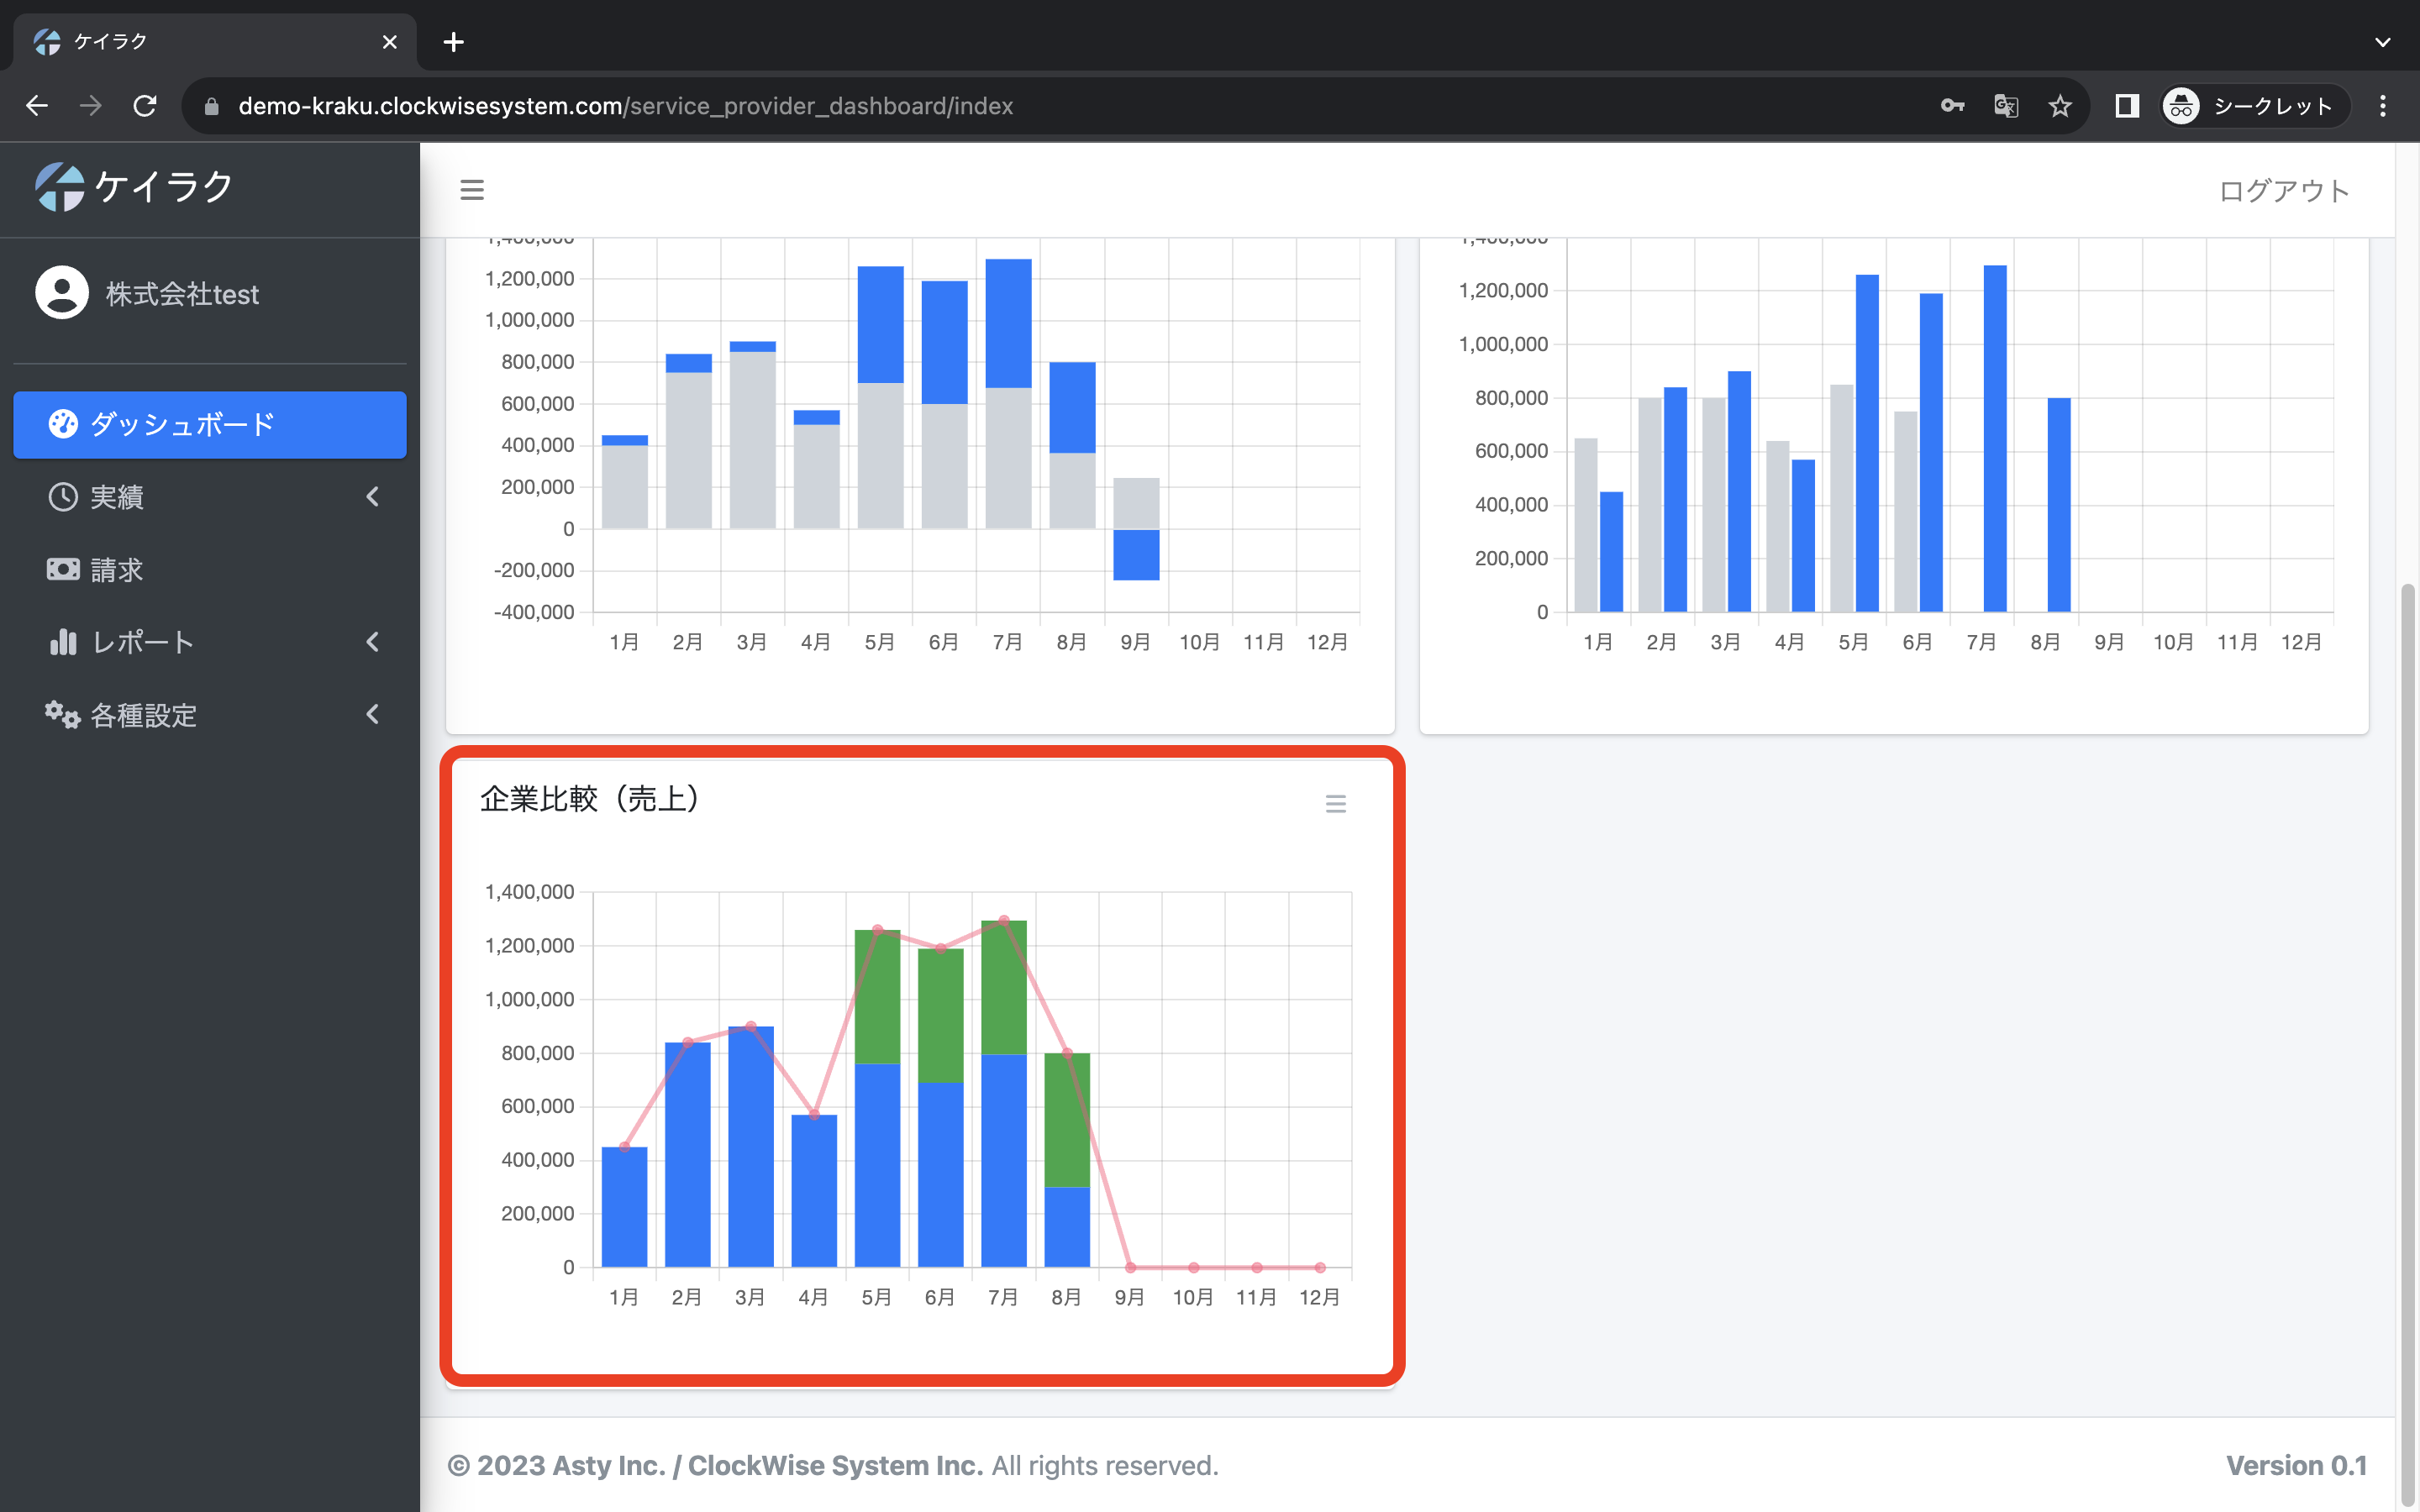
Task: Click the translate page icon
Action: (x=2006, y=106)
